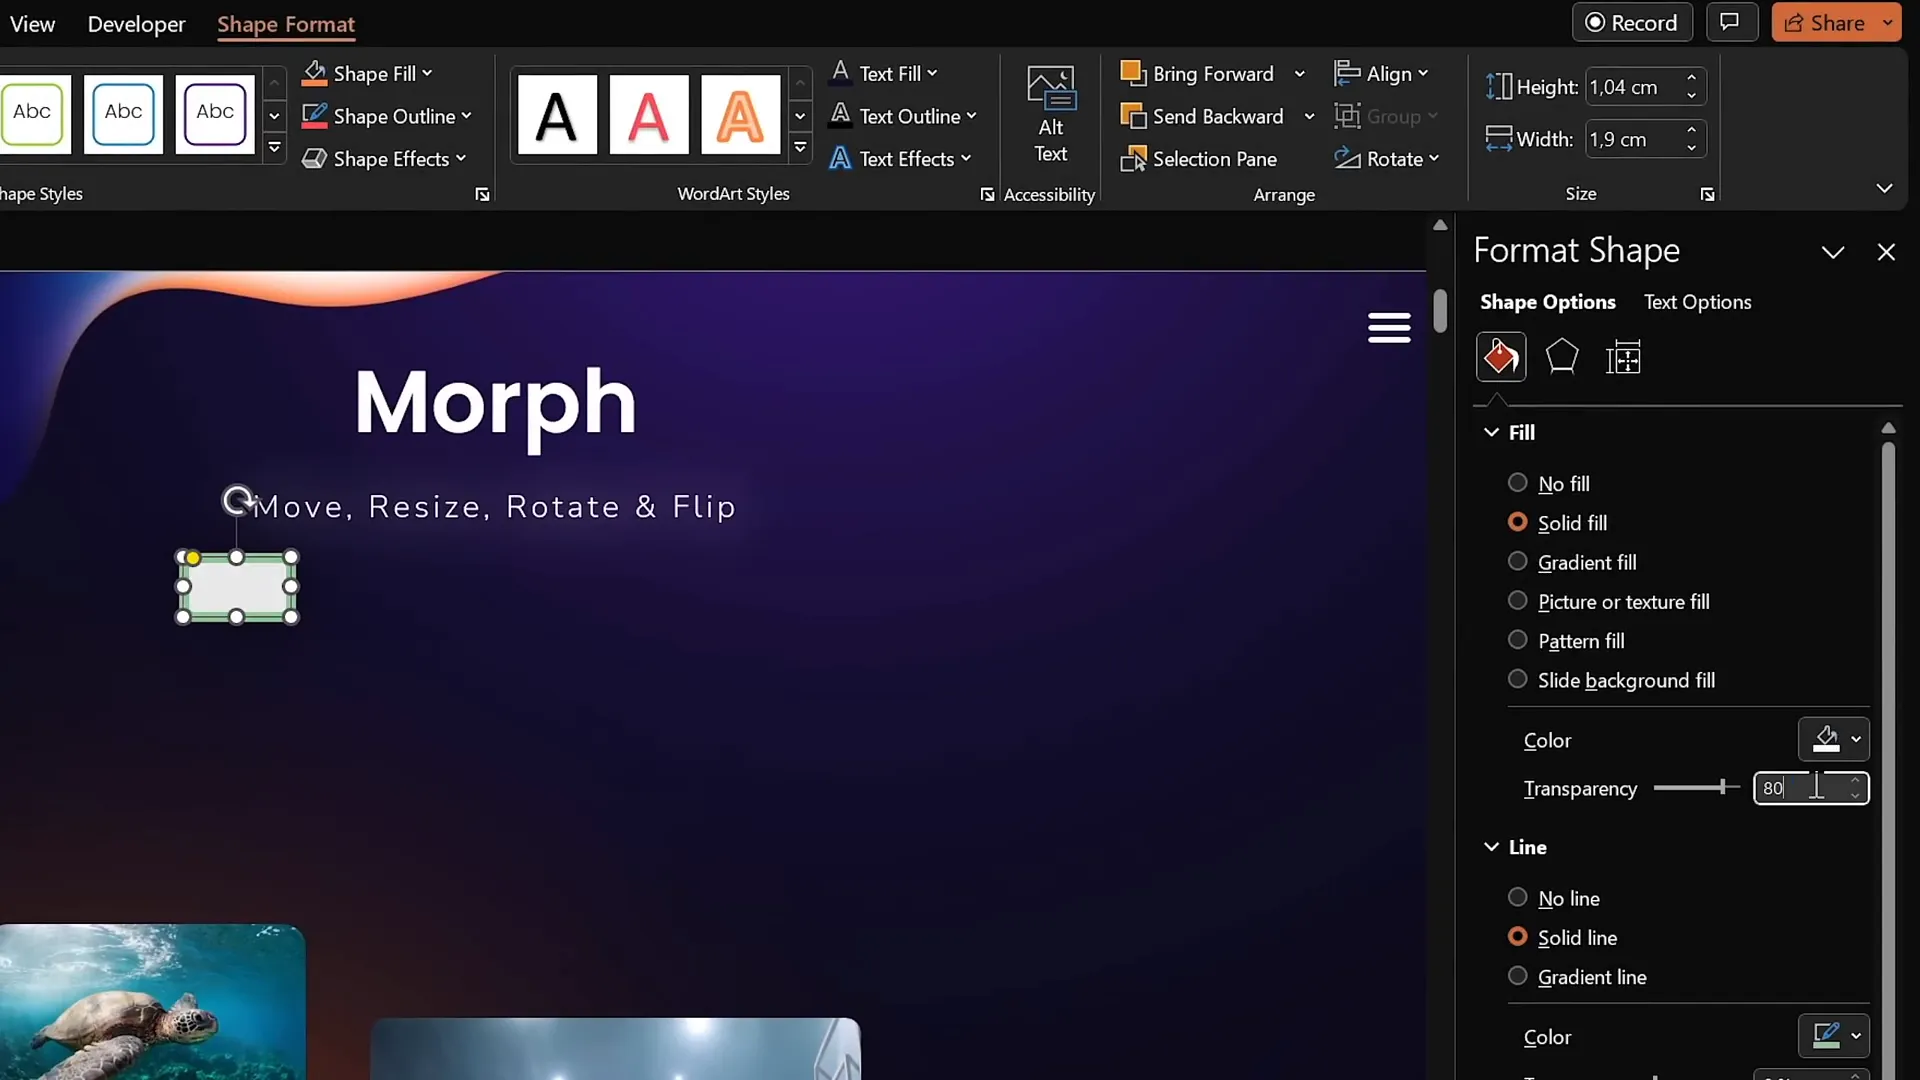Collapse the ribbon with the chevron
The height and width of the screenshot is (1080, 1920).
pos(1884,188)
